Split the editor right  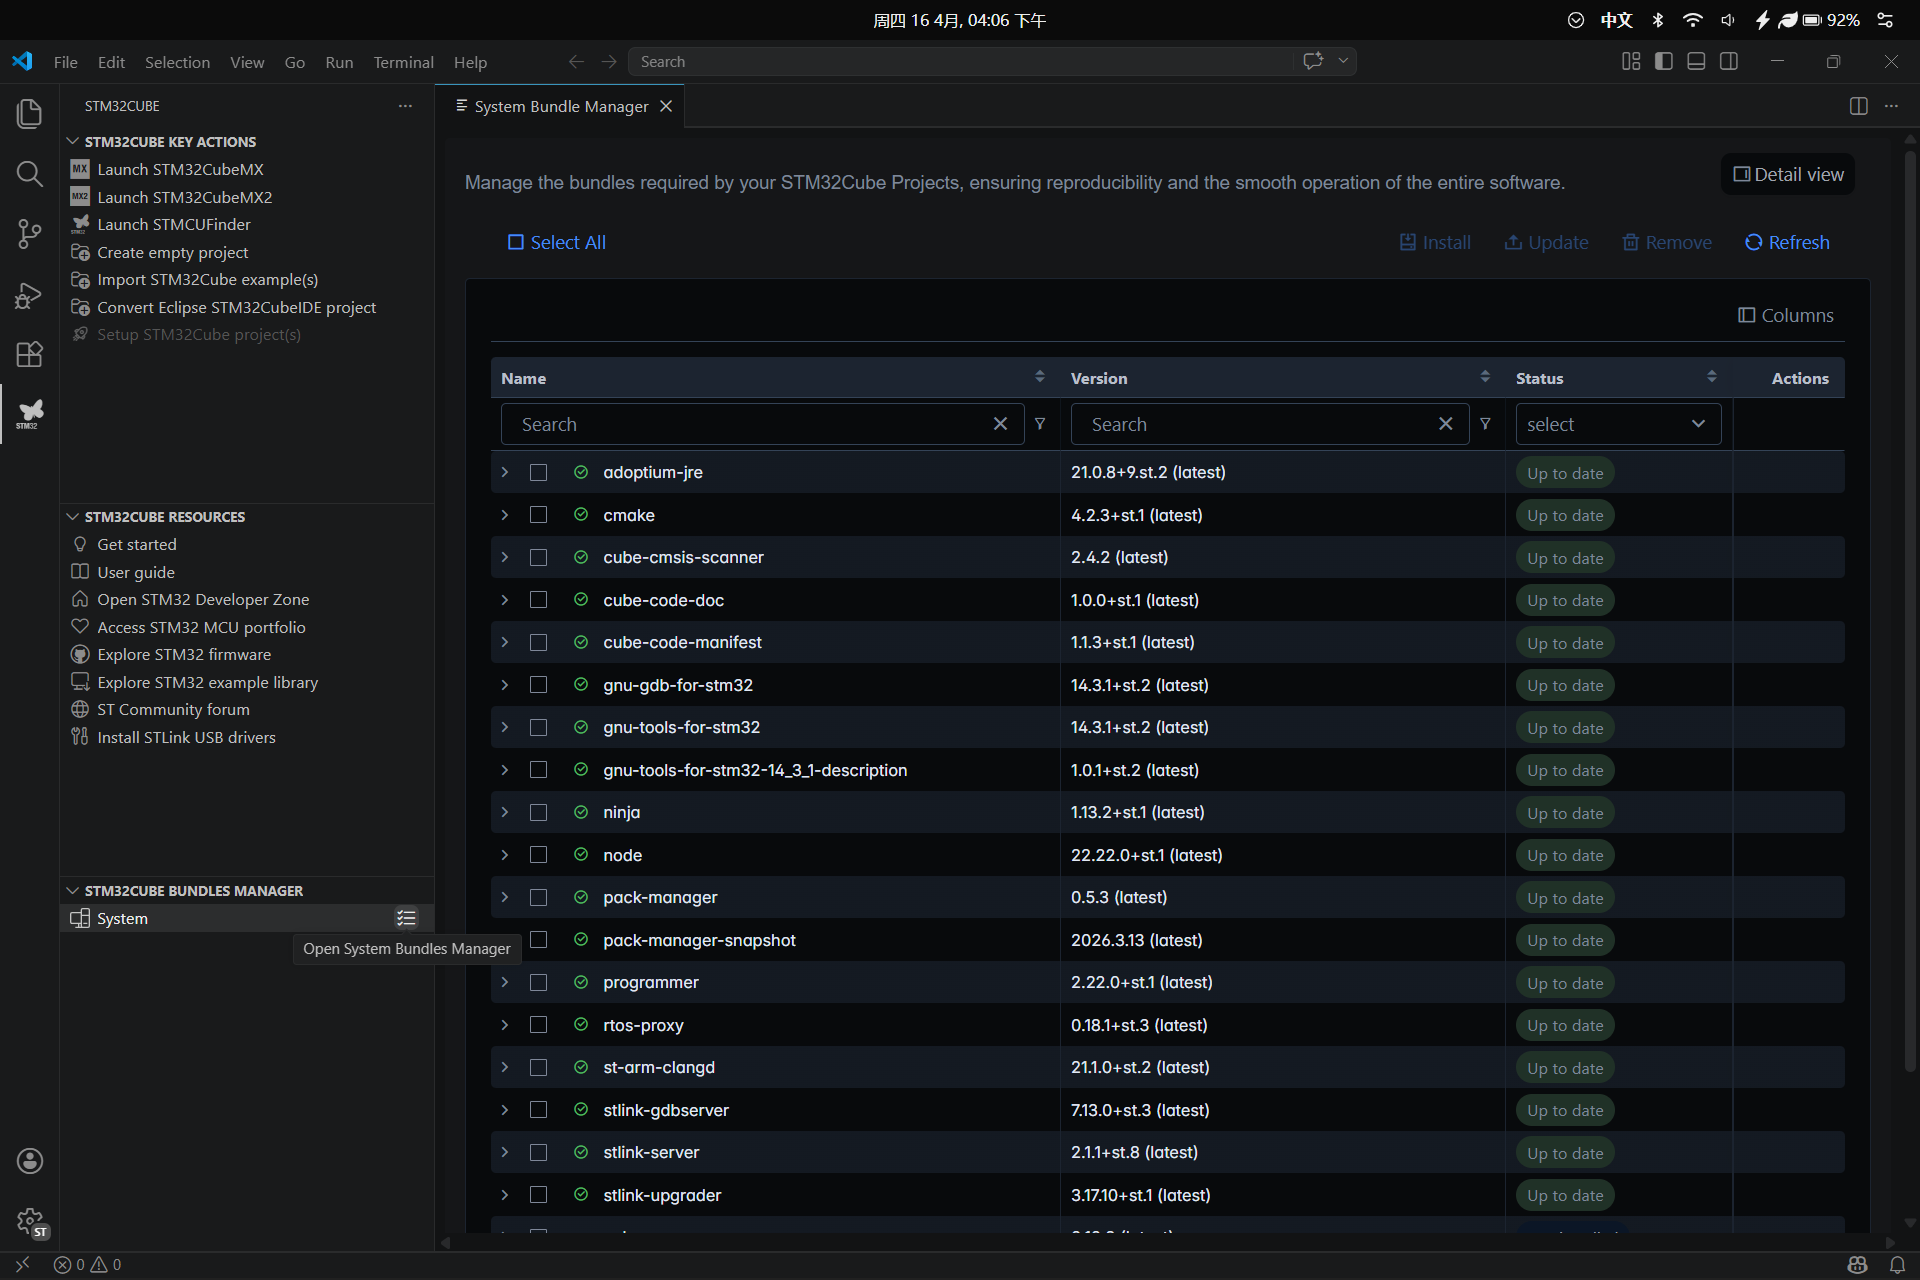point(1858,106)
